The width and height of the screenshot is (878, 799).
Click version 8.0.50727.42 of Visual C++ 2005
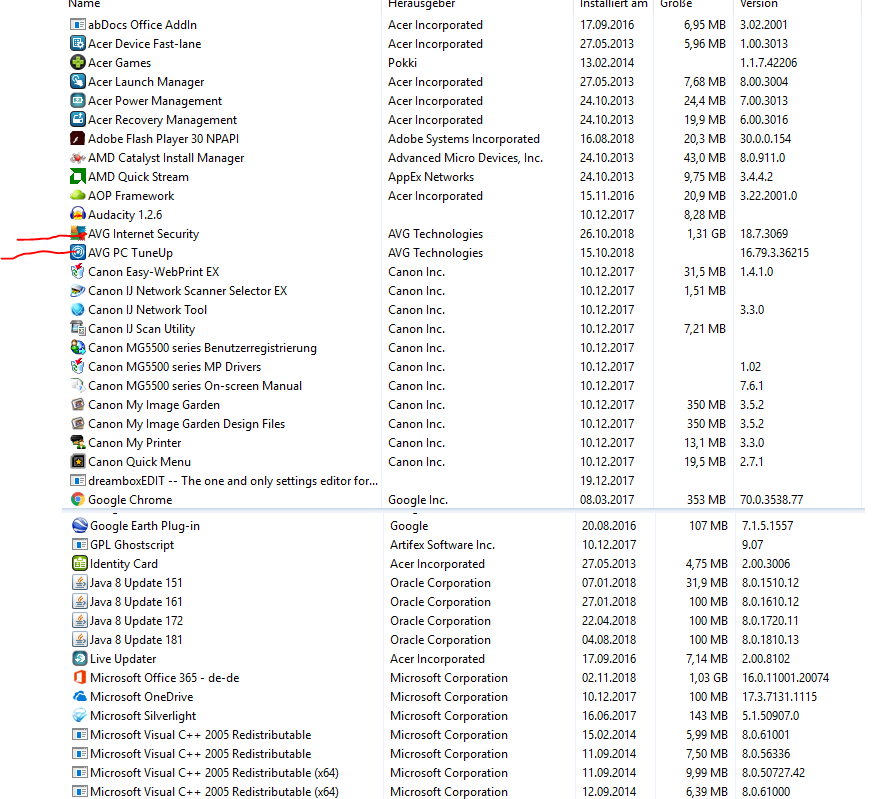(773, 773)
